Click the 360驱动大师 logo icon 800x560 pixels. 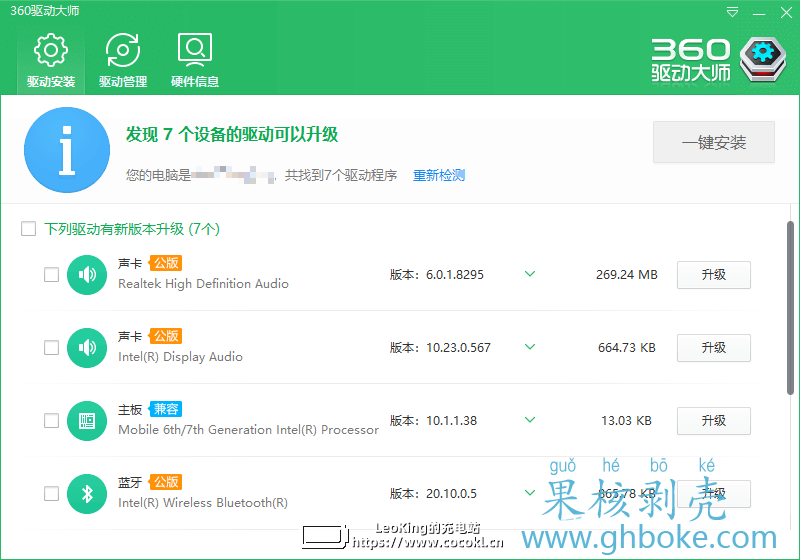tap(763, 59)
